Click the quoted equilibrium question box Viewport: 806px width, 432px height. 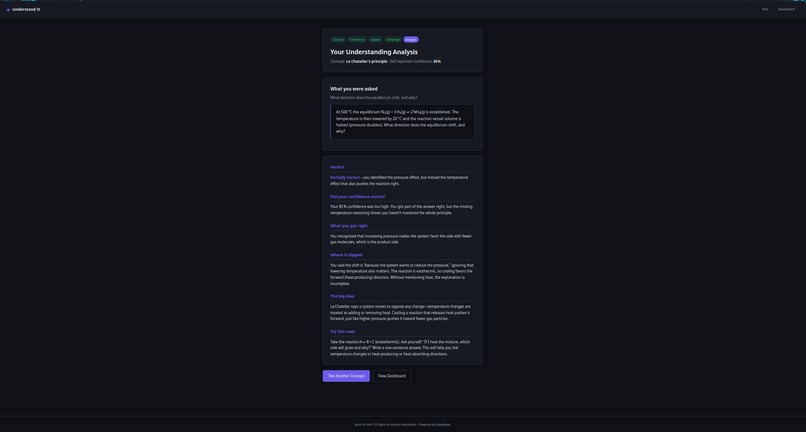(x=402, y=122)
